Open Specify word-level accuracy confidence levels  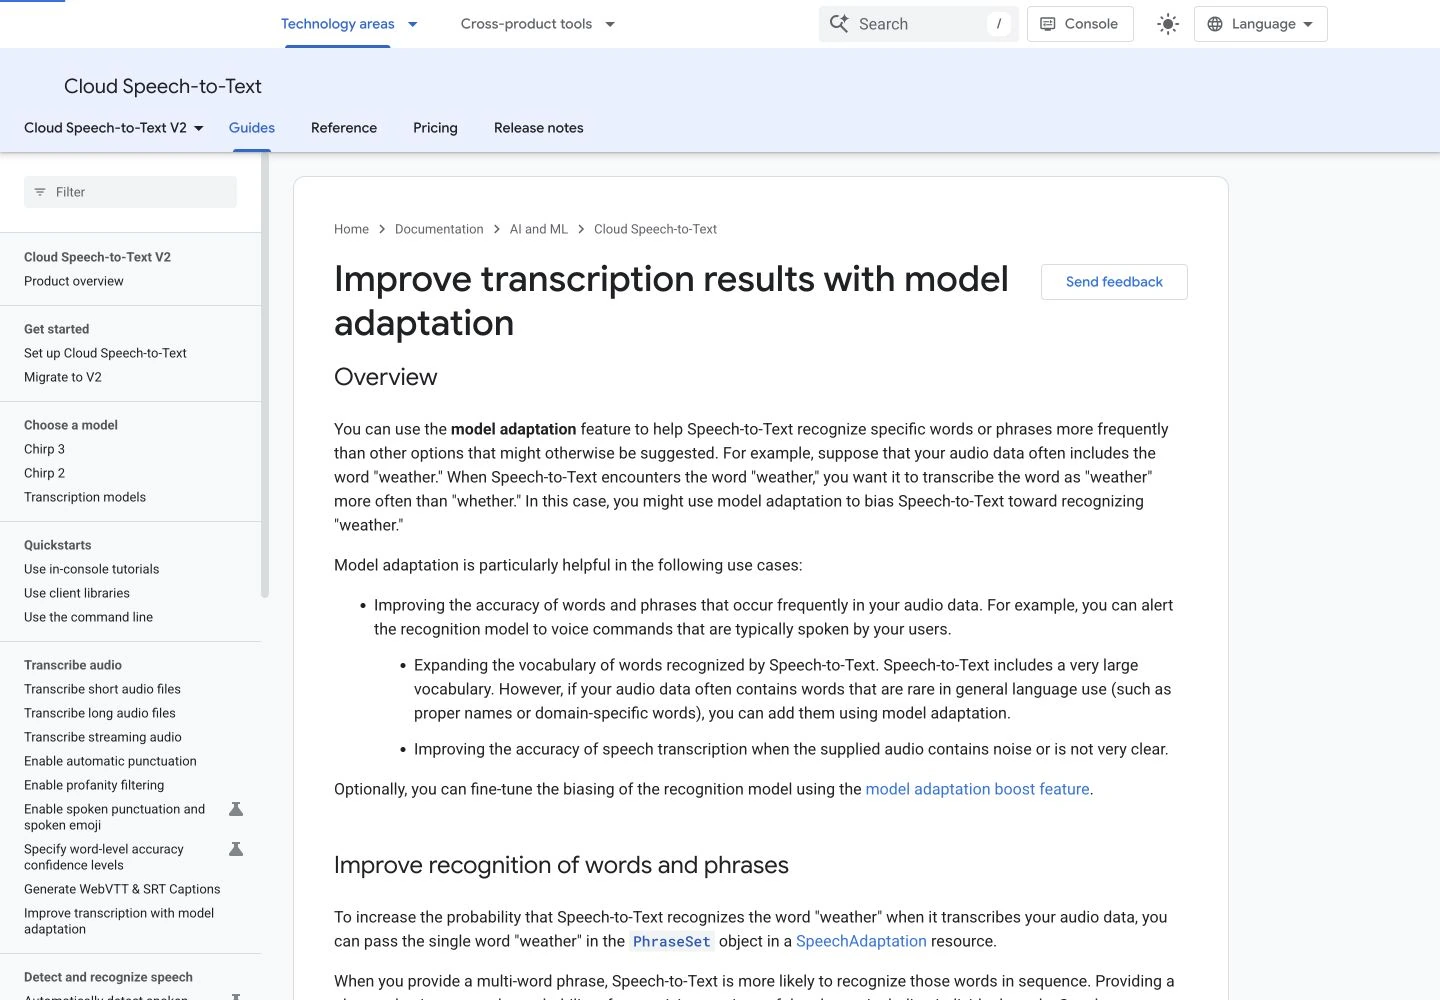[x=104, y=857]
